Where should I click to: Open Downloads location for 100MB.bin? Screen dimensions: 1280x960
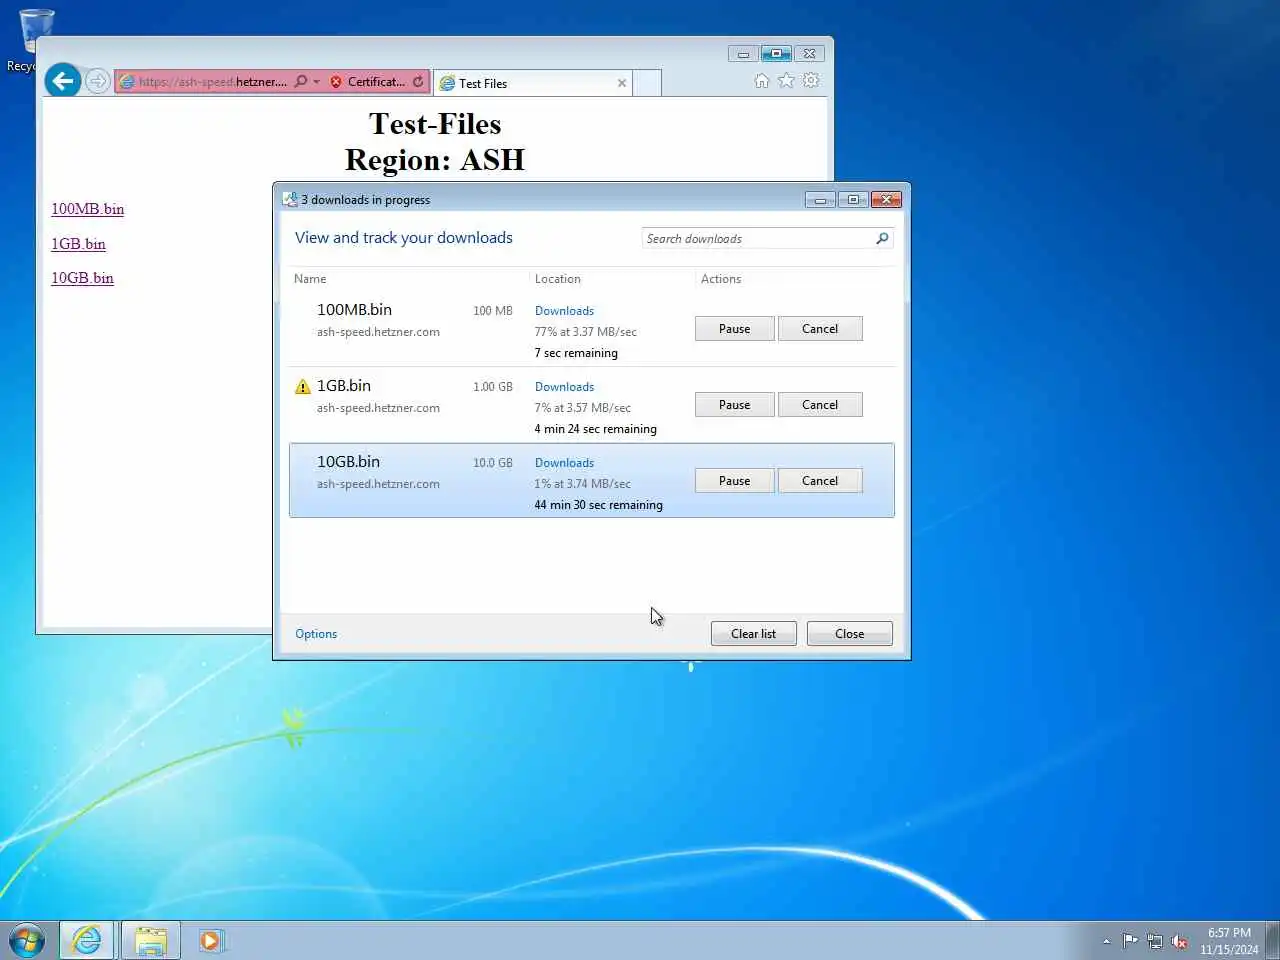564,311
